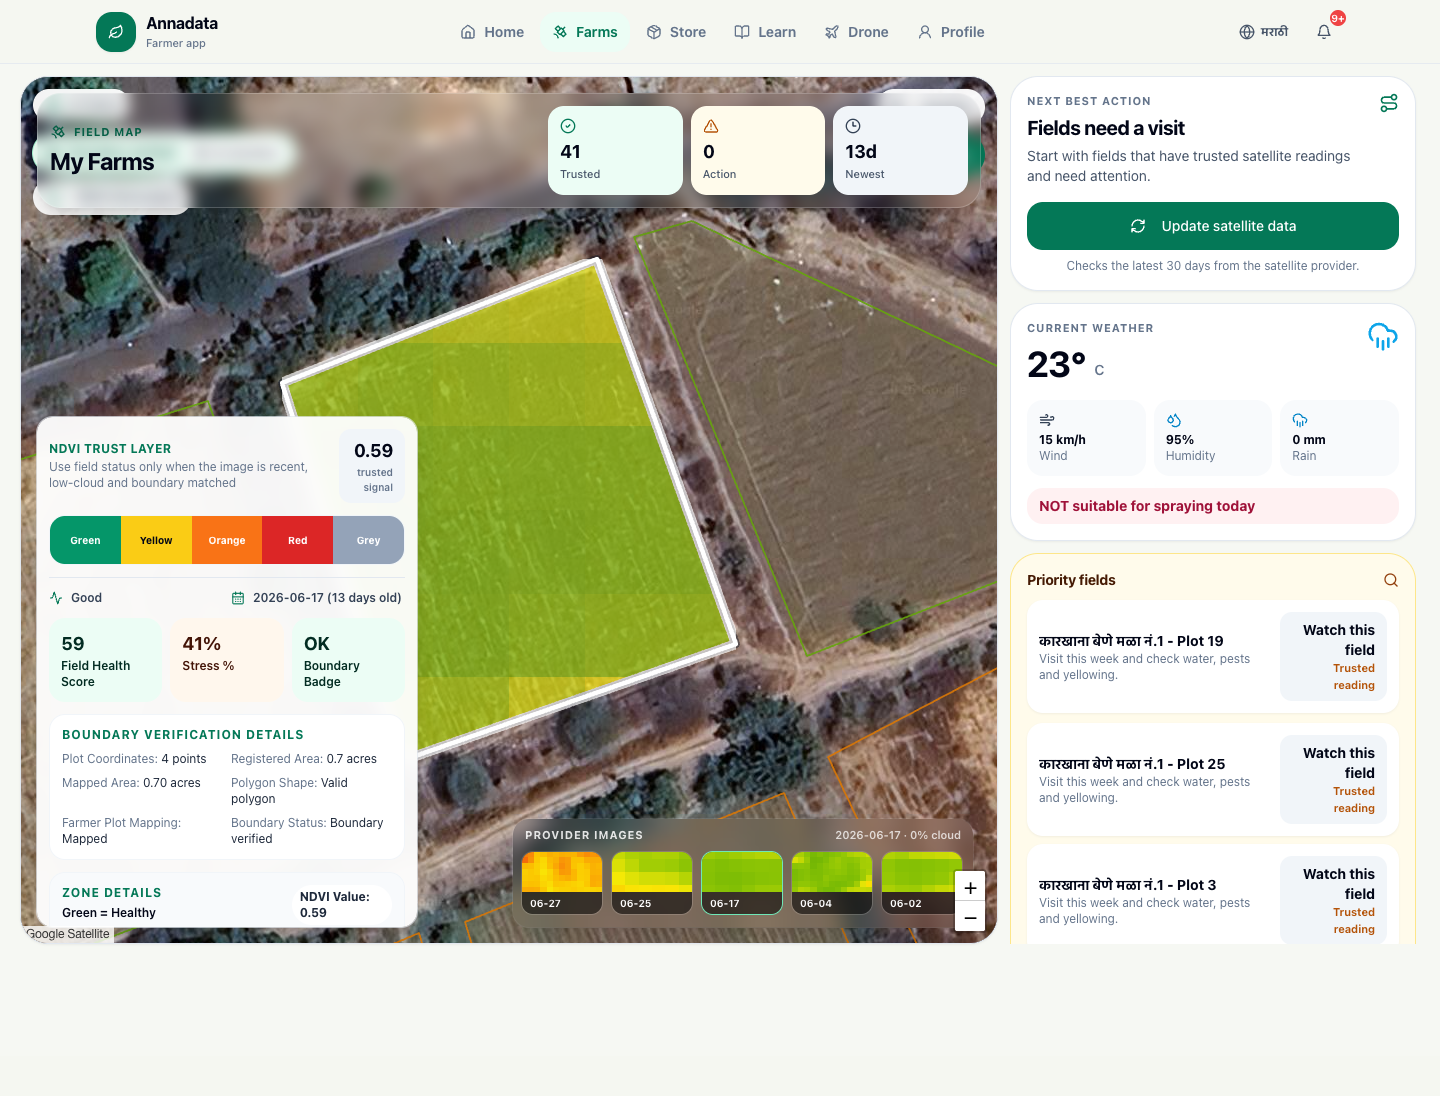Open Plot 25 priority field
Viewport: 1440px width, 1096px height.
[x=1213, y=780]
